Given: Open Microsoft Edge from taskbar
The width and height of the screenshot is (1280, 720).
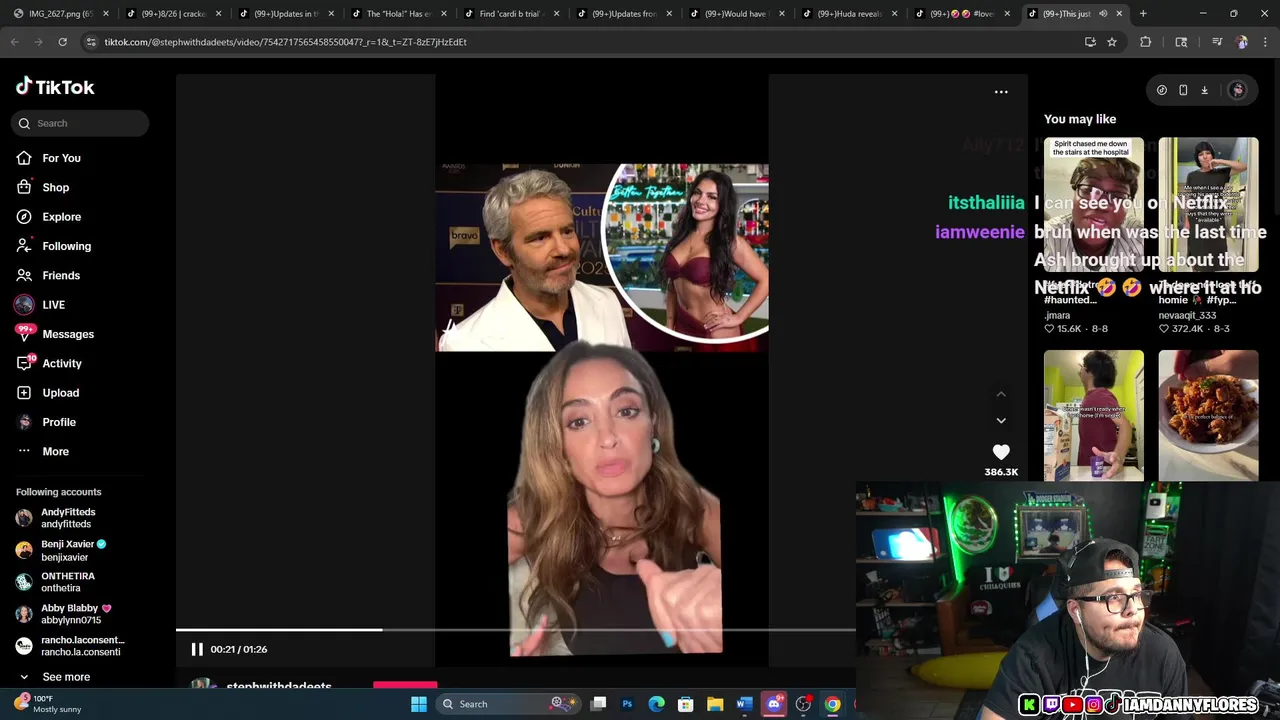Looking at the screenshot, I should 656,704.
